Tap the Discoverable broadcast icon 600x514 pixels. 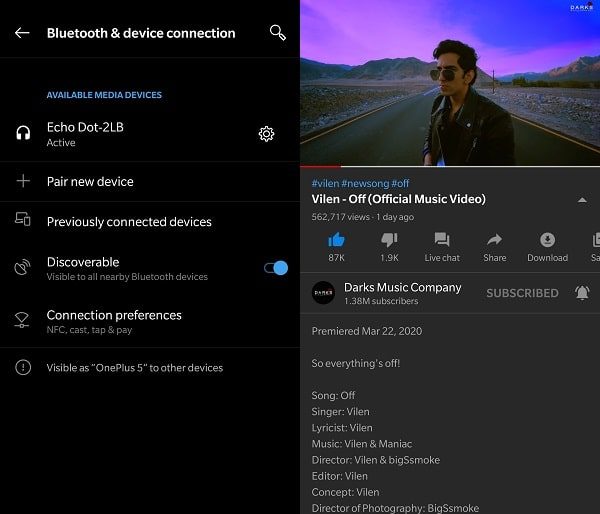click(x=22, y=267)
